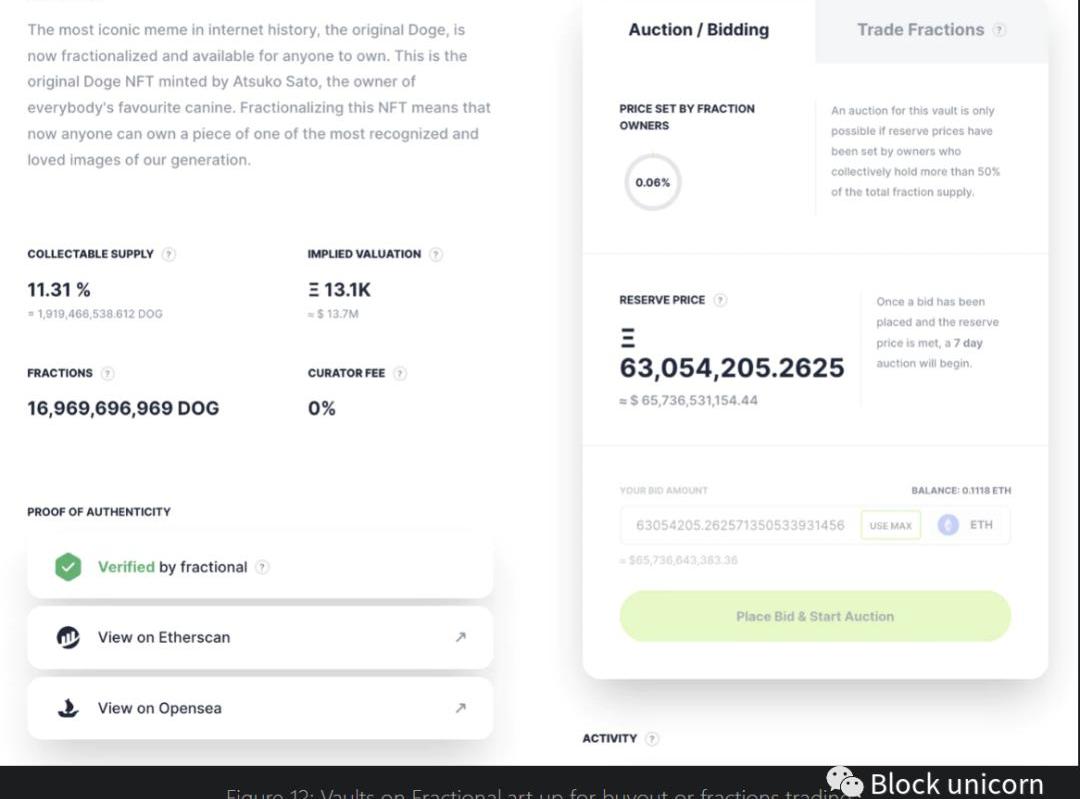The height and width of the screenshot is (799, 1080).
Task: Click help icon after Verified by fractional
Action: [x=262, y=567]
